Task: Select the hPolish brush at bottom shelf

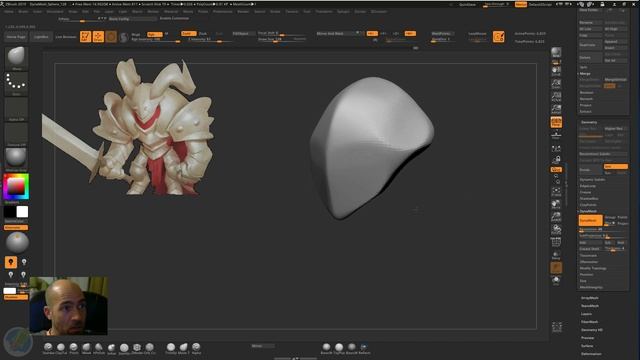Action: point(99,348)
